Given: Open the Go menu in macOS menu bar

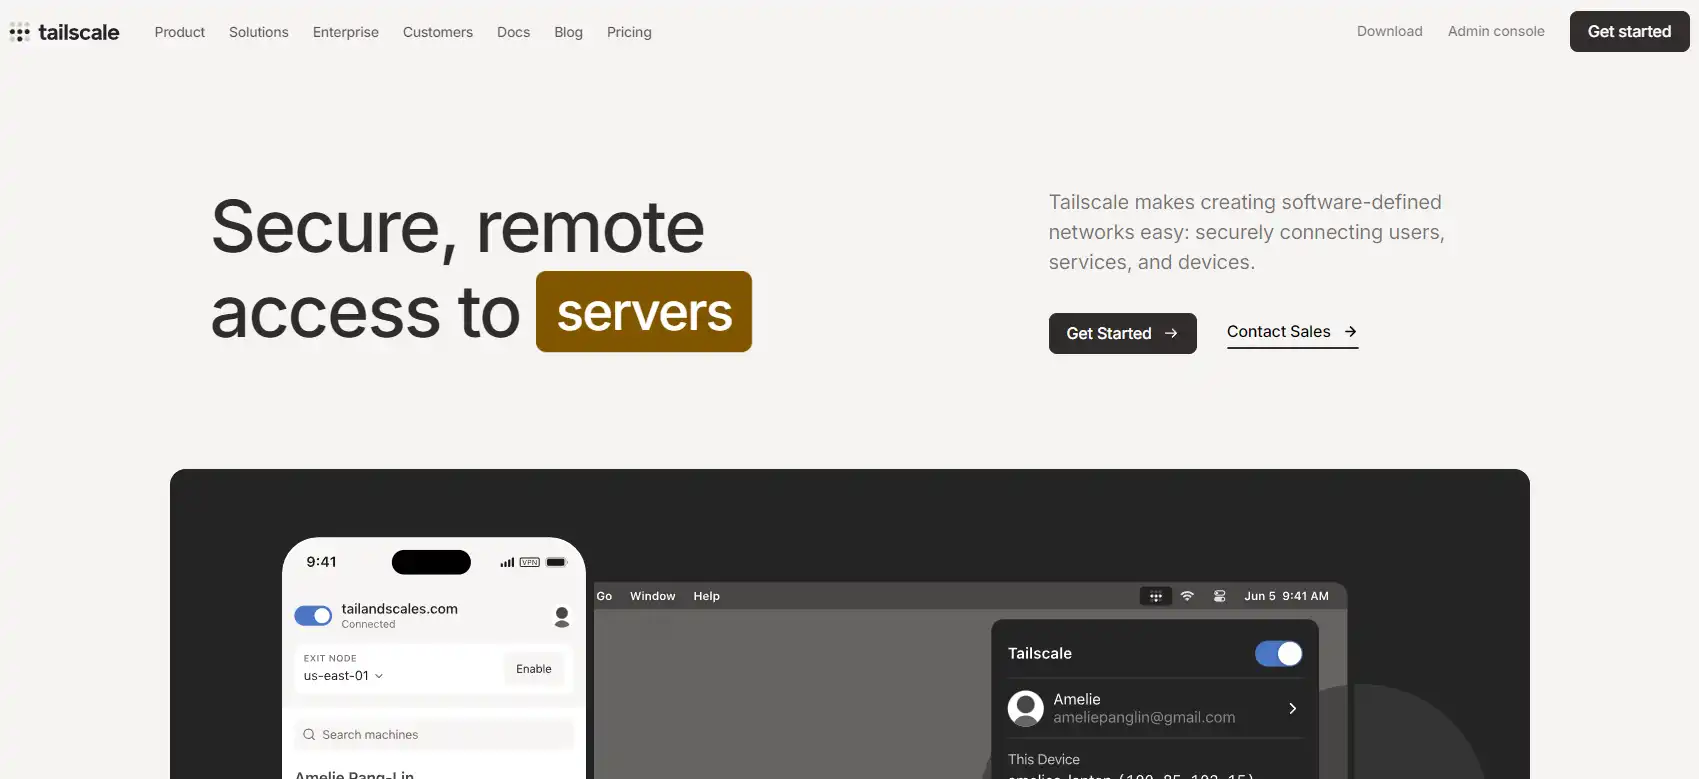Looking at the screenshot, I should click(x=604, y=596).
